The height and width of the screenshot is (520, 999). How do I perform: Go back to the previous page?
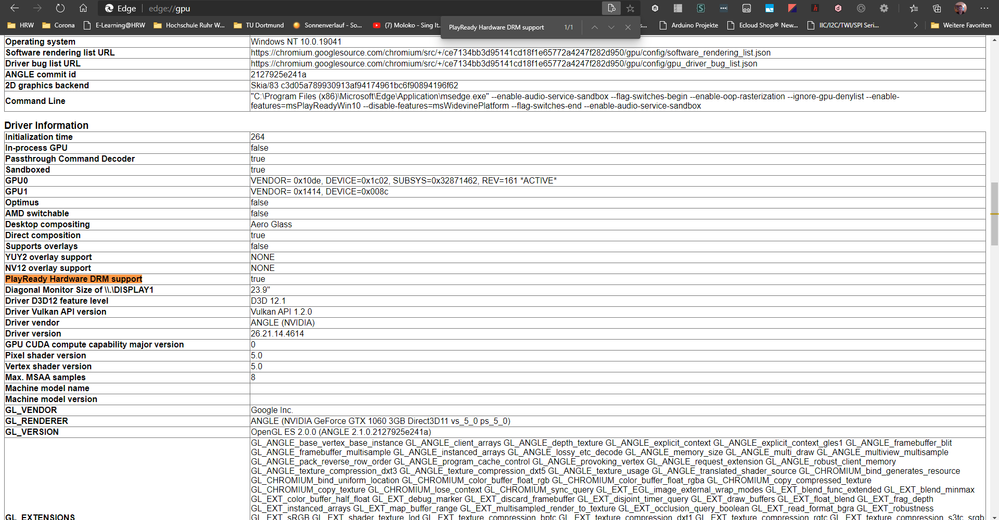(x=14, y=8)
